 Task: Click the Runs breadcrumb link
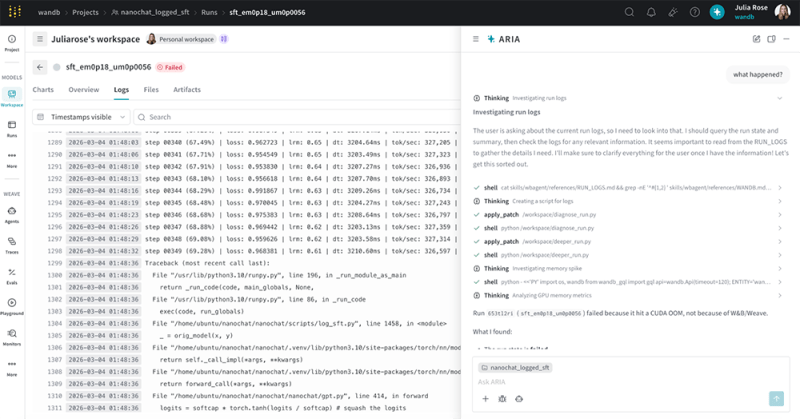pyautogui.click(x=209, y=12)
